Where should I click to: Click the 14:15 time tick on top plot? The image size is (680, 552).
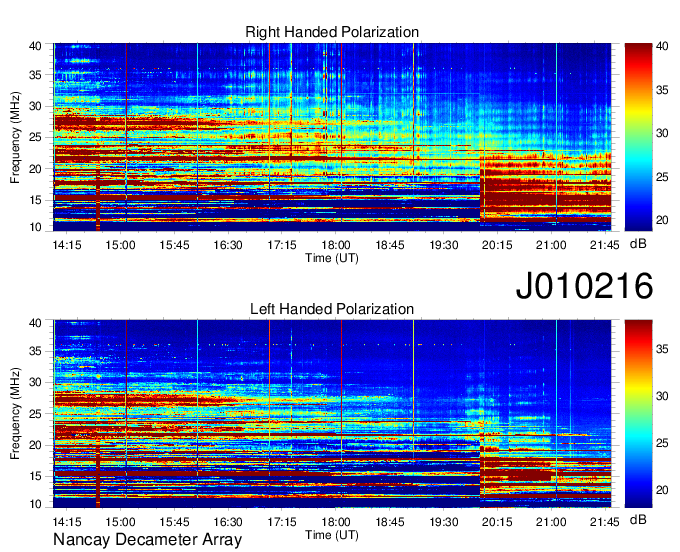67,245
